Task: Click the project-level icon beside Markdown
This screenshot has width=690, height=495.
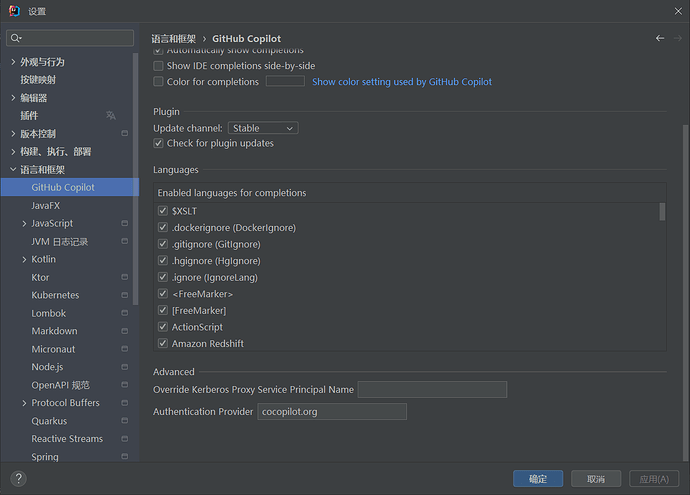Action: (125, 331)
